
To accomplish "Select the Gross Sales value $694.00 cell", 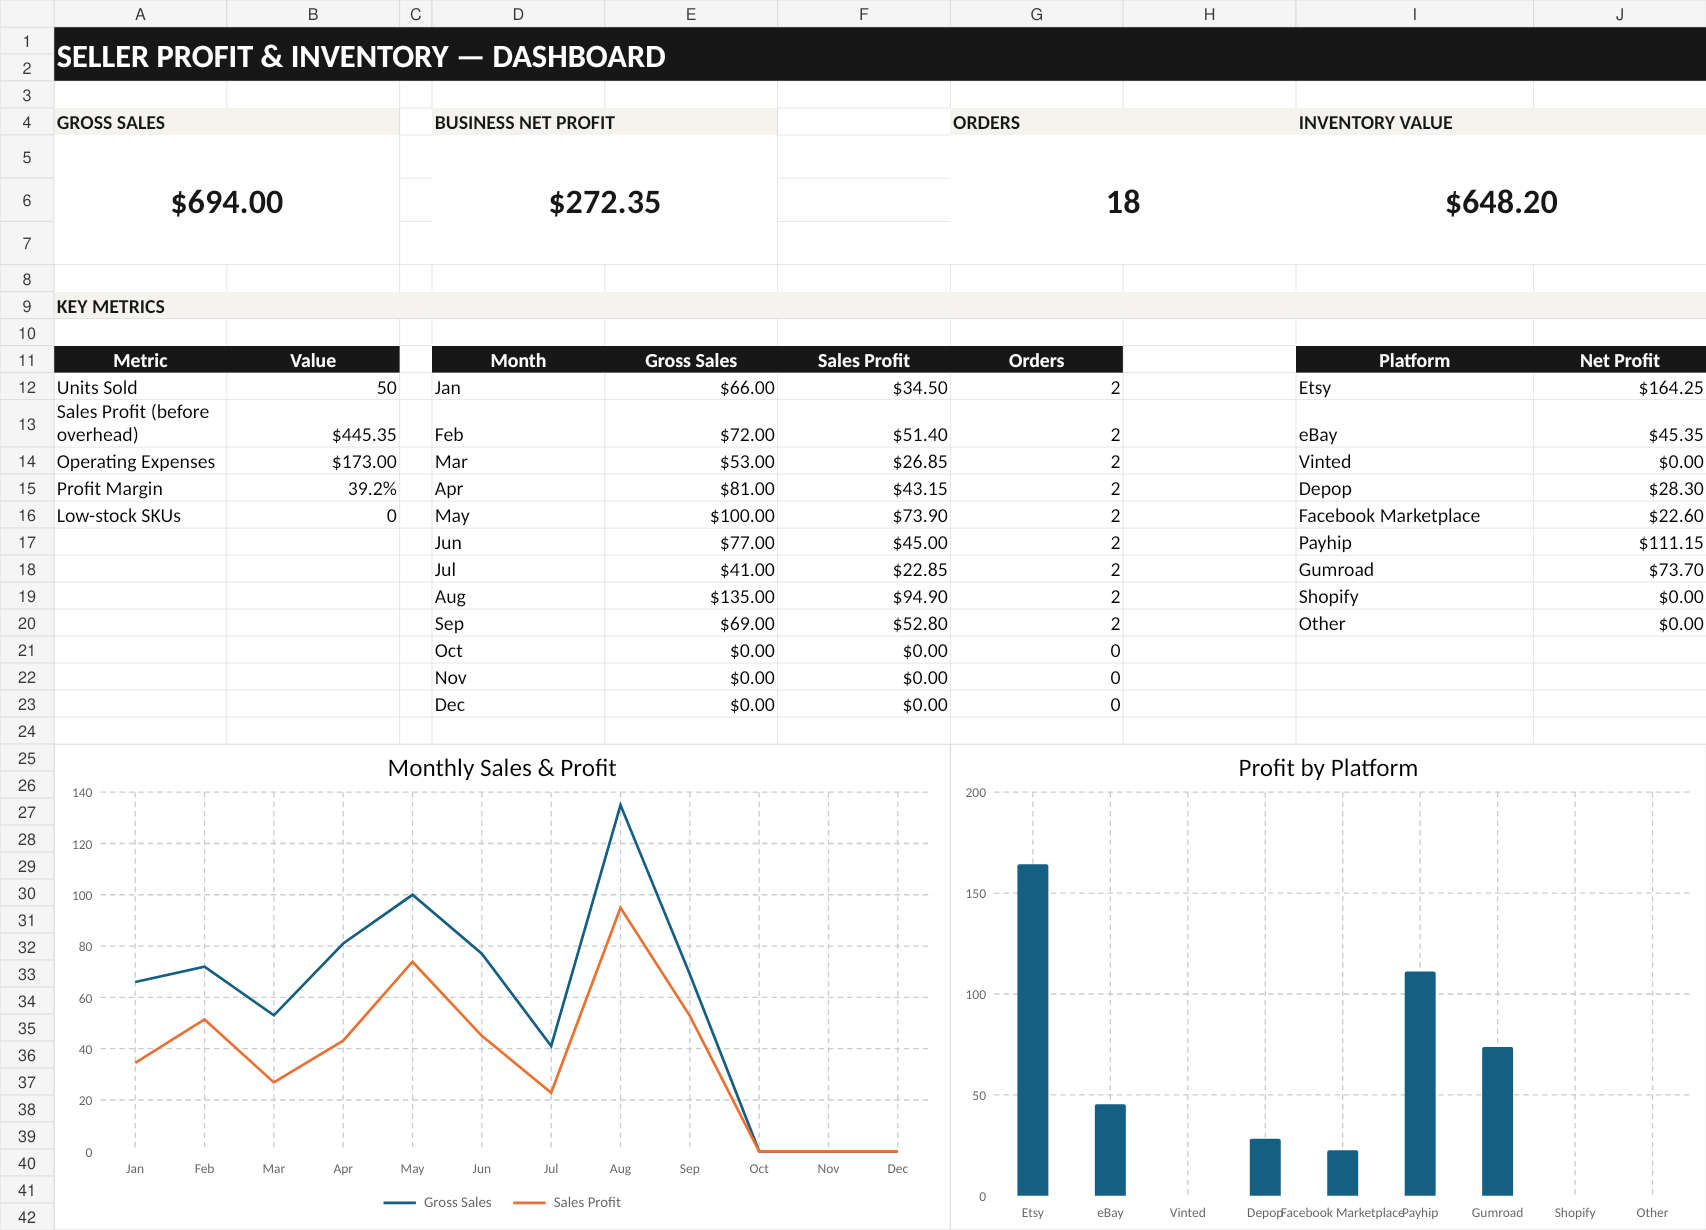I will 227,200.
